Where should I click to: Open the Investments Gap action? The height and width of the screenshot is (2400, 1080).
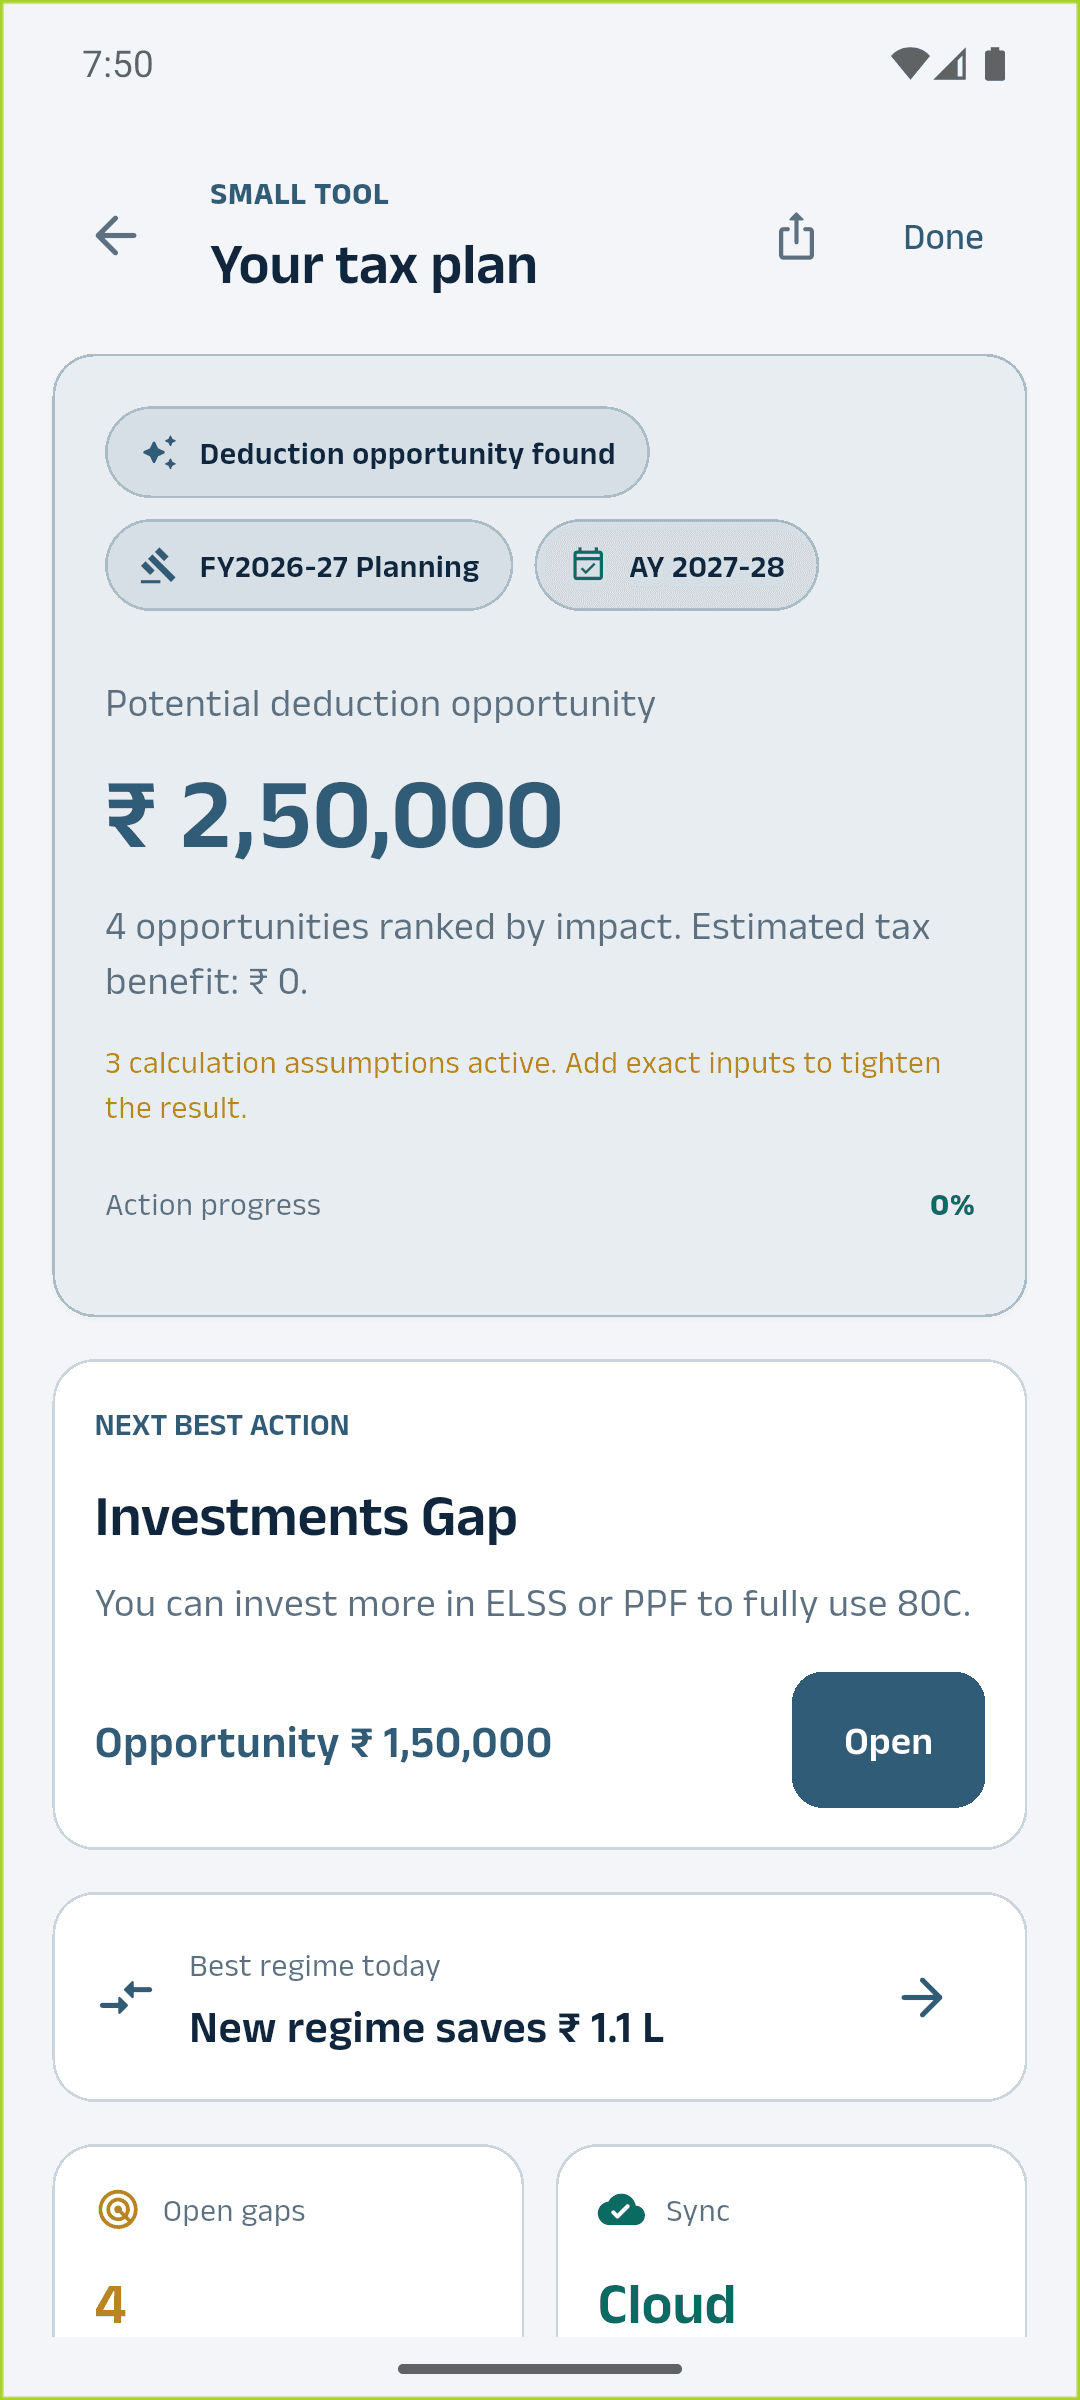pos(888,1740)
